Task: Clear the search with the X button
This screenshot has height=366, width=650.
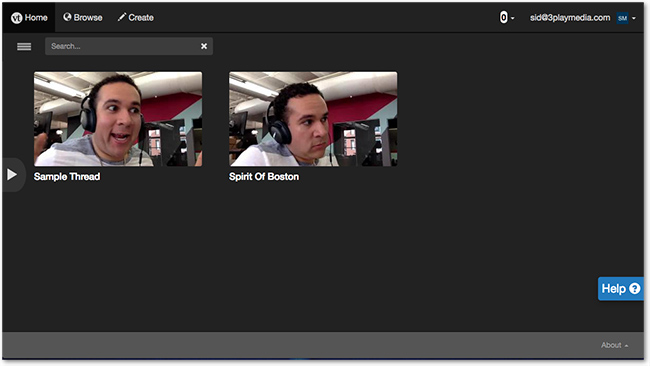Action: 204,46
